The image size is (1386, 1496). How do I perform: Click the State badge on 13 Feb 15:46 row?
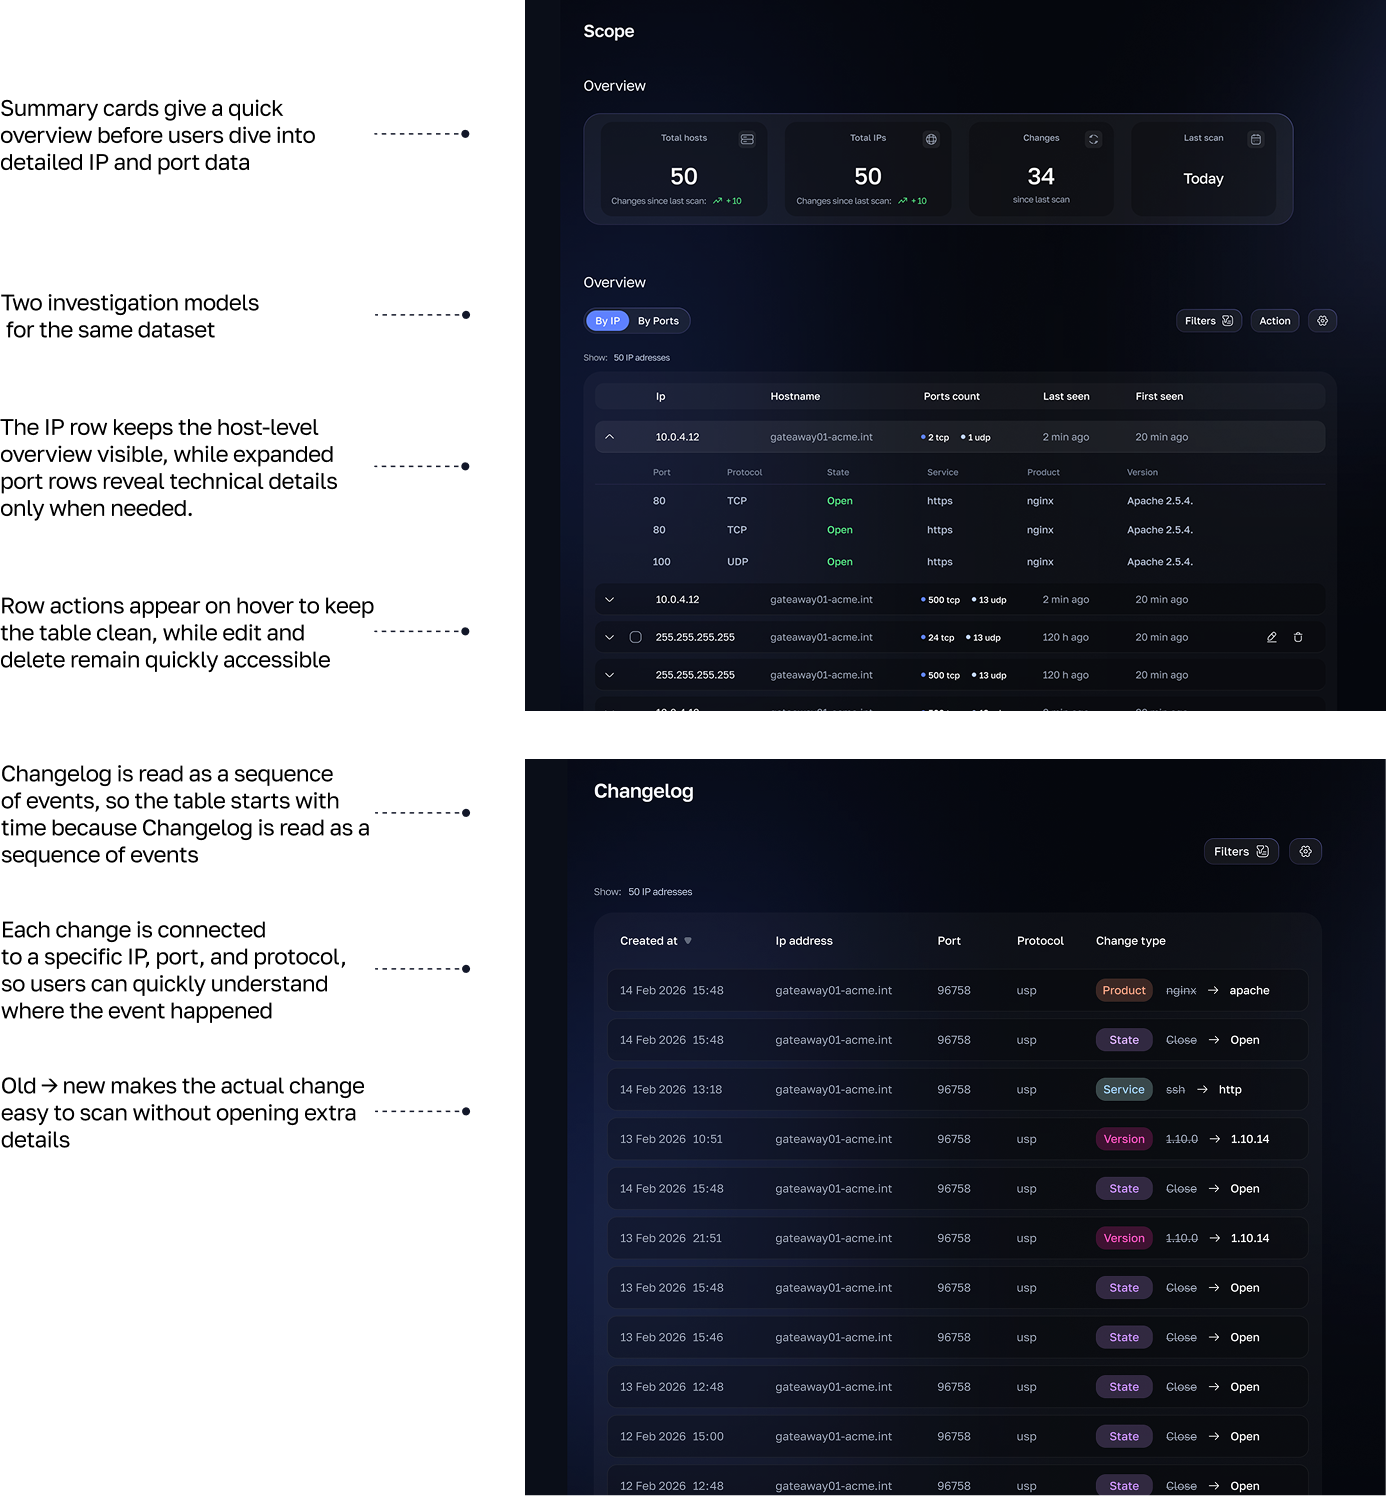pos(1124,1337)
